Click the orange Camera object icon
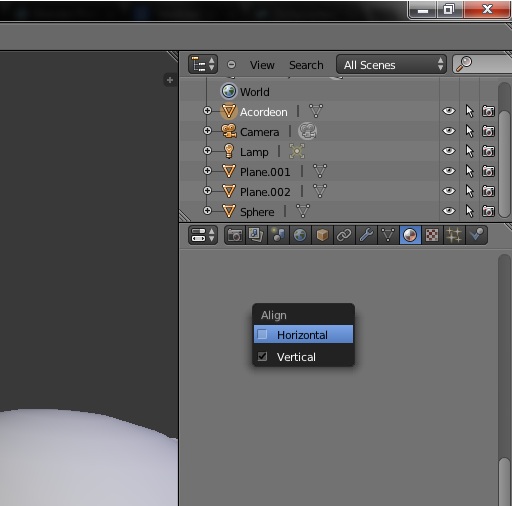Image resolution: width=512 pixels, height=506 pixels. click(x=229, y=131)
